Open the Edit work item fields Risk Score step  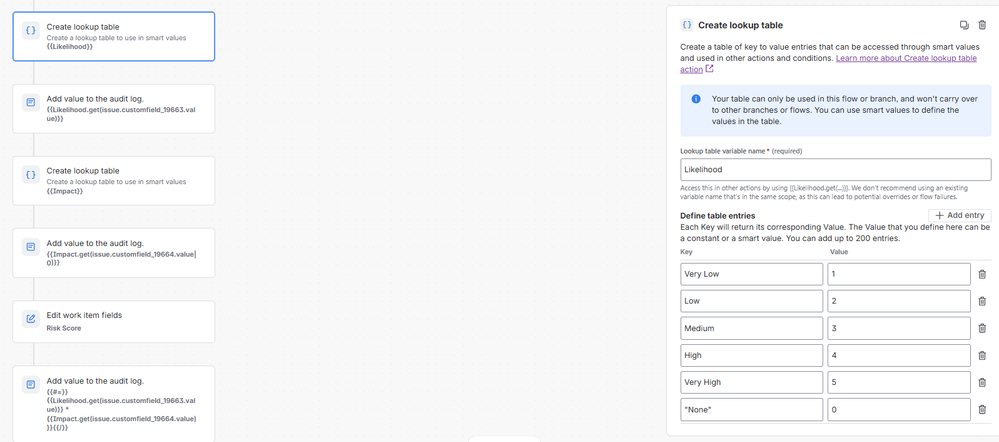coord(114,322)
